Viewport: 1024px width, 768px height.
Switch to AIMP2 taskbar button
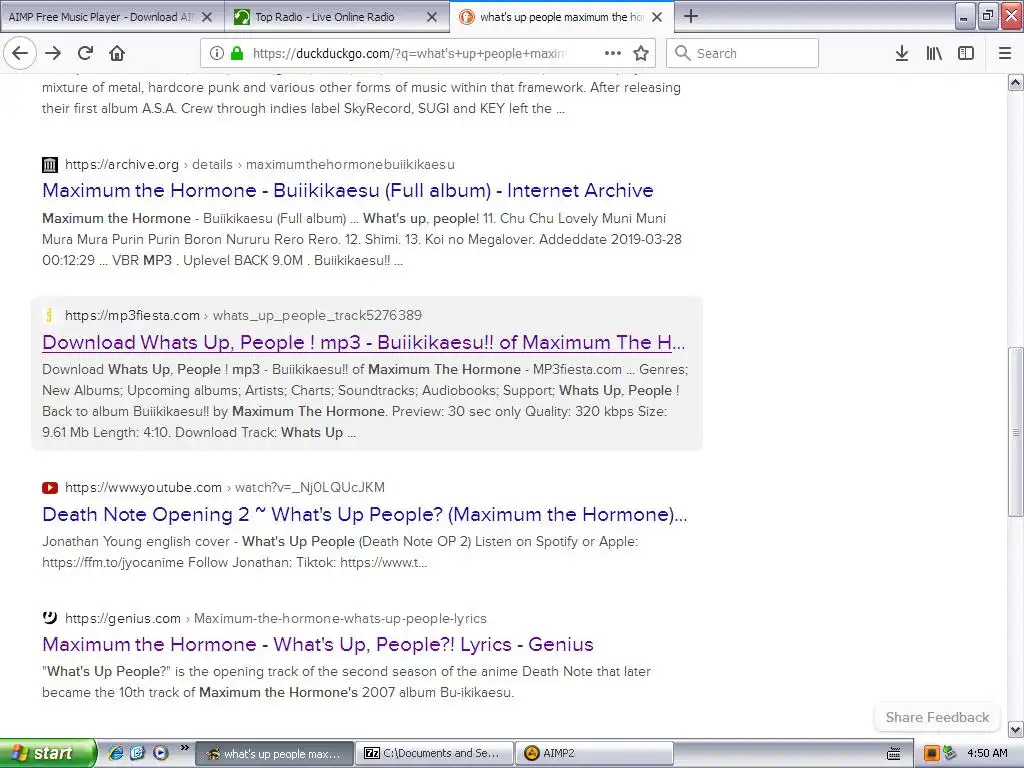pyautogui.click(x=594, y=754)
